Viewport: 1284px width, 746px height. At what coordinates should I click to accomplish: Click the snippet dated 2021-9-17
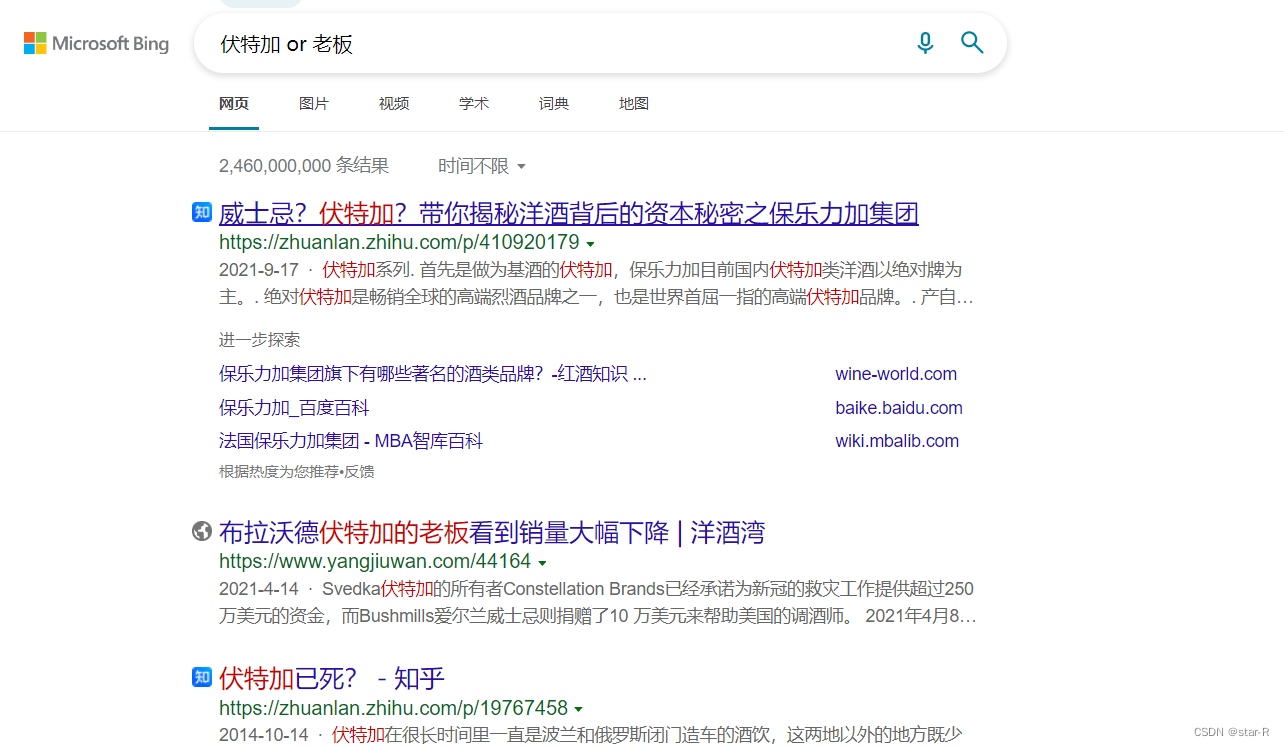(597, 284)
